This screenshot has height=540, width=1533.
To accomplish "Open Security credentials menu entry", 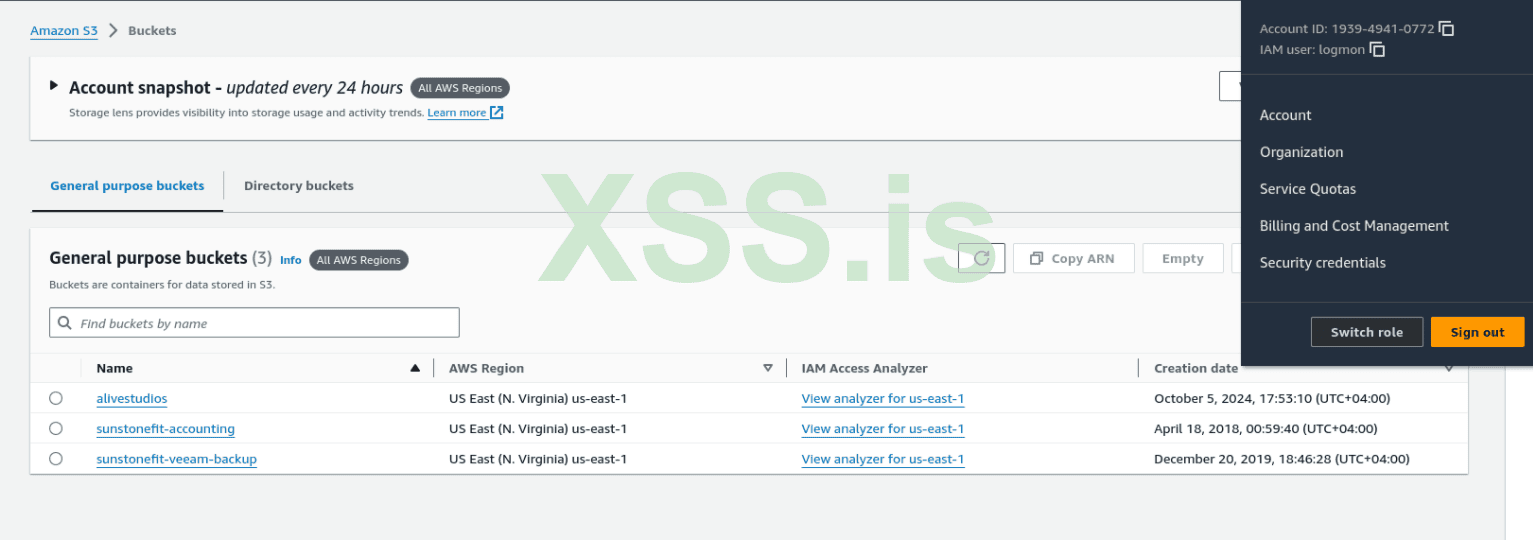I will tap(1323, 263).
